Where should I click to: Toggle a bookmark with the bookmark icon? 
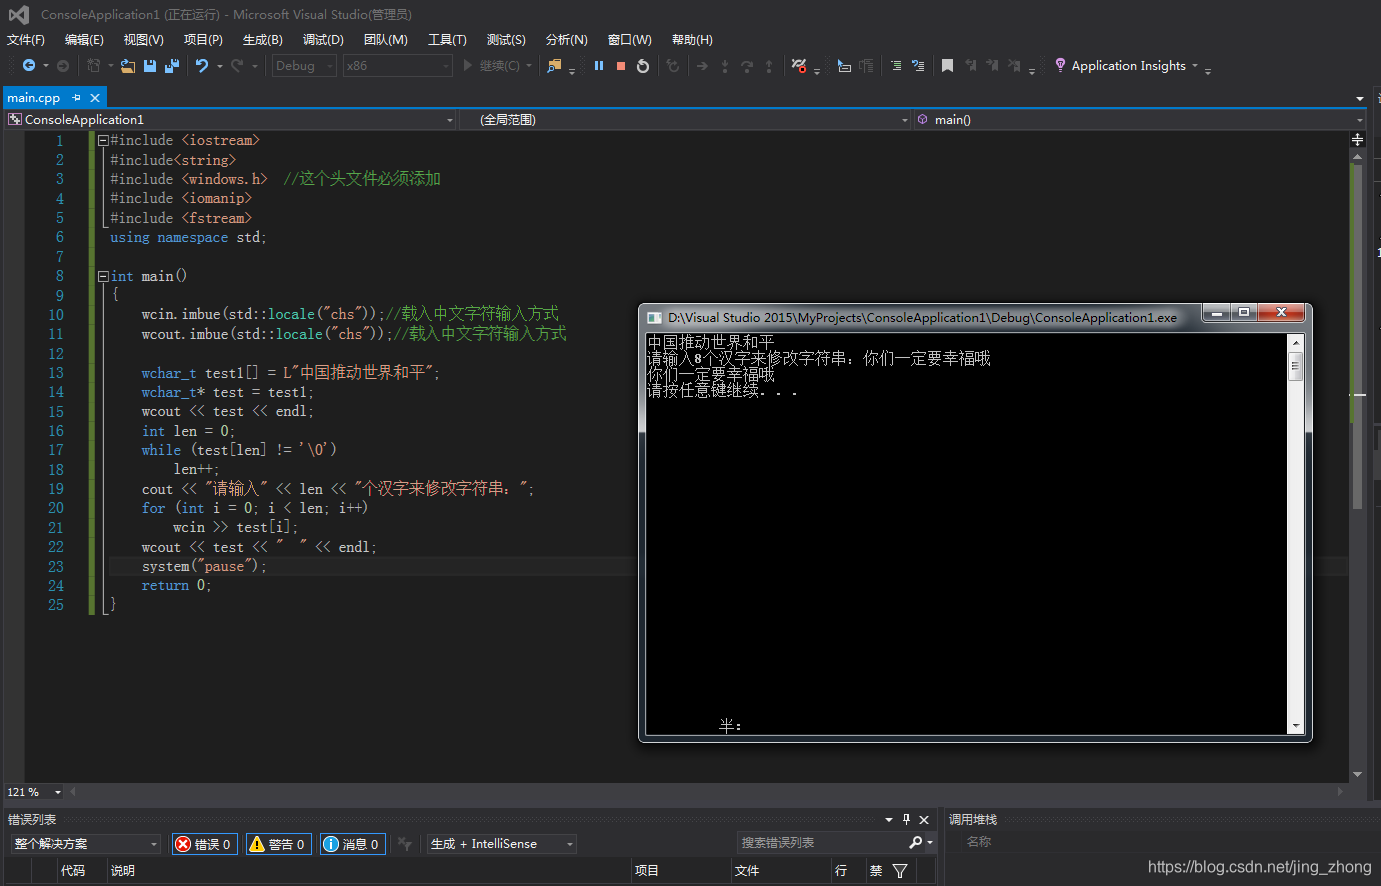coord(947,65)
